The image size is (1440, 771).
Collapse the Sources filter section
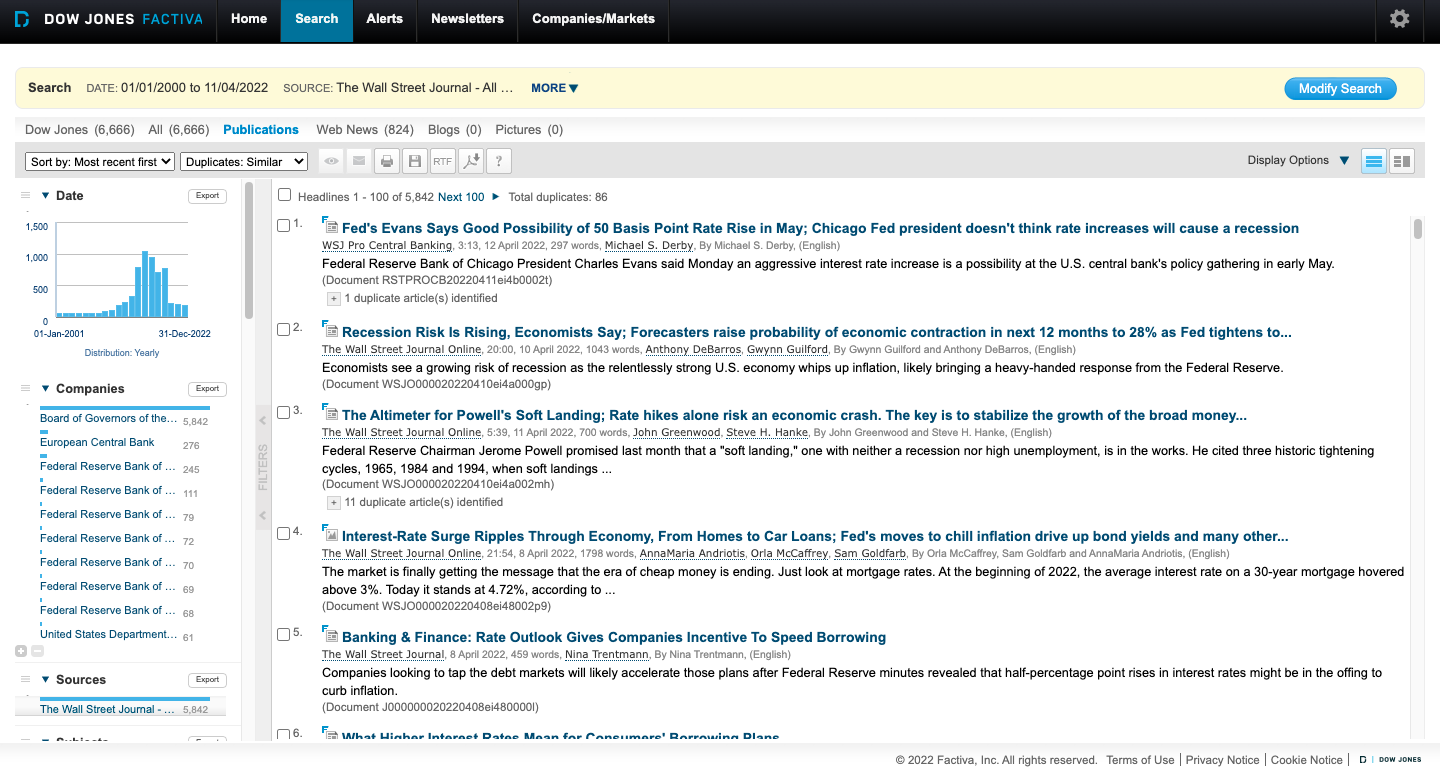click(x=45, y=680)
